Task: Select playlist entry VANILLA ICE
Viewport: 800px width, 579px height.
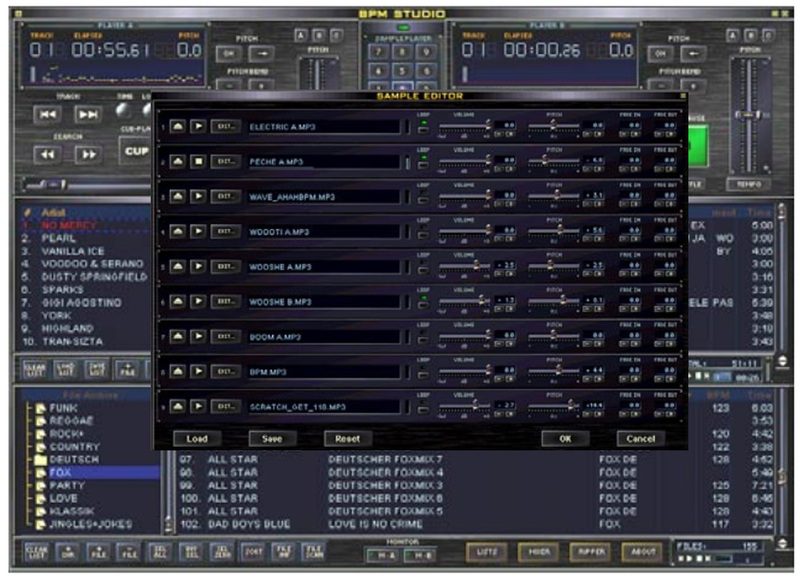Action: pos(73,251)
